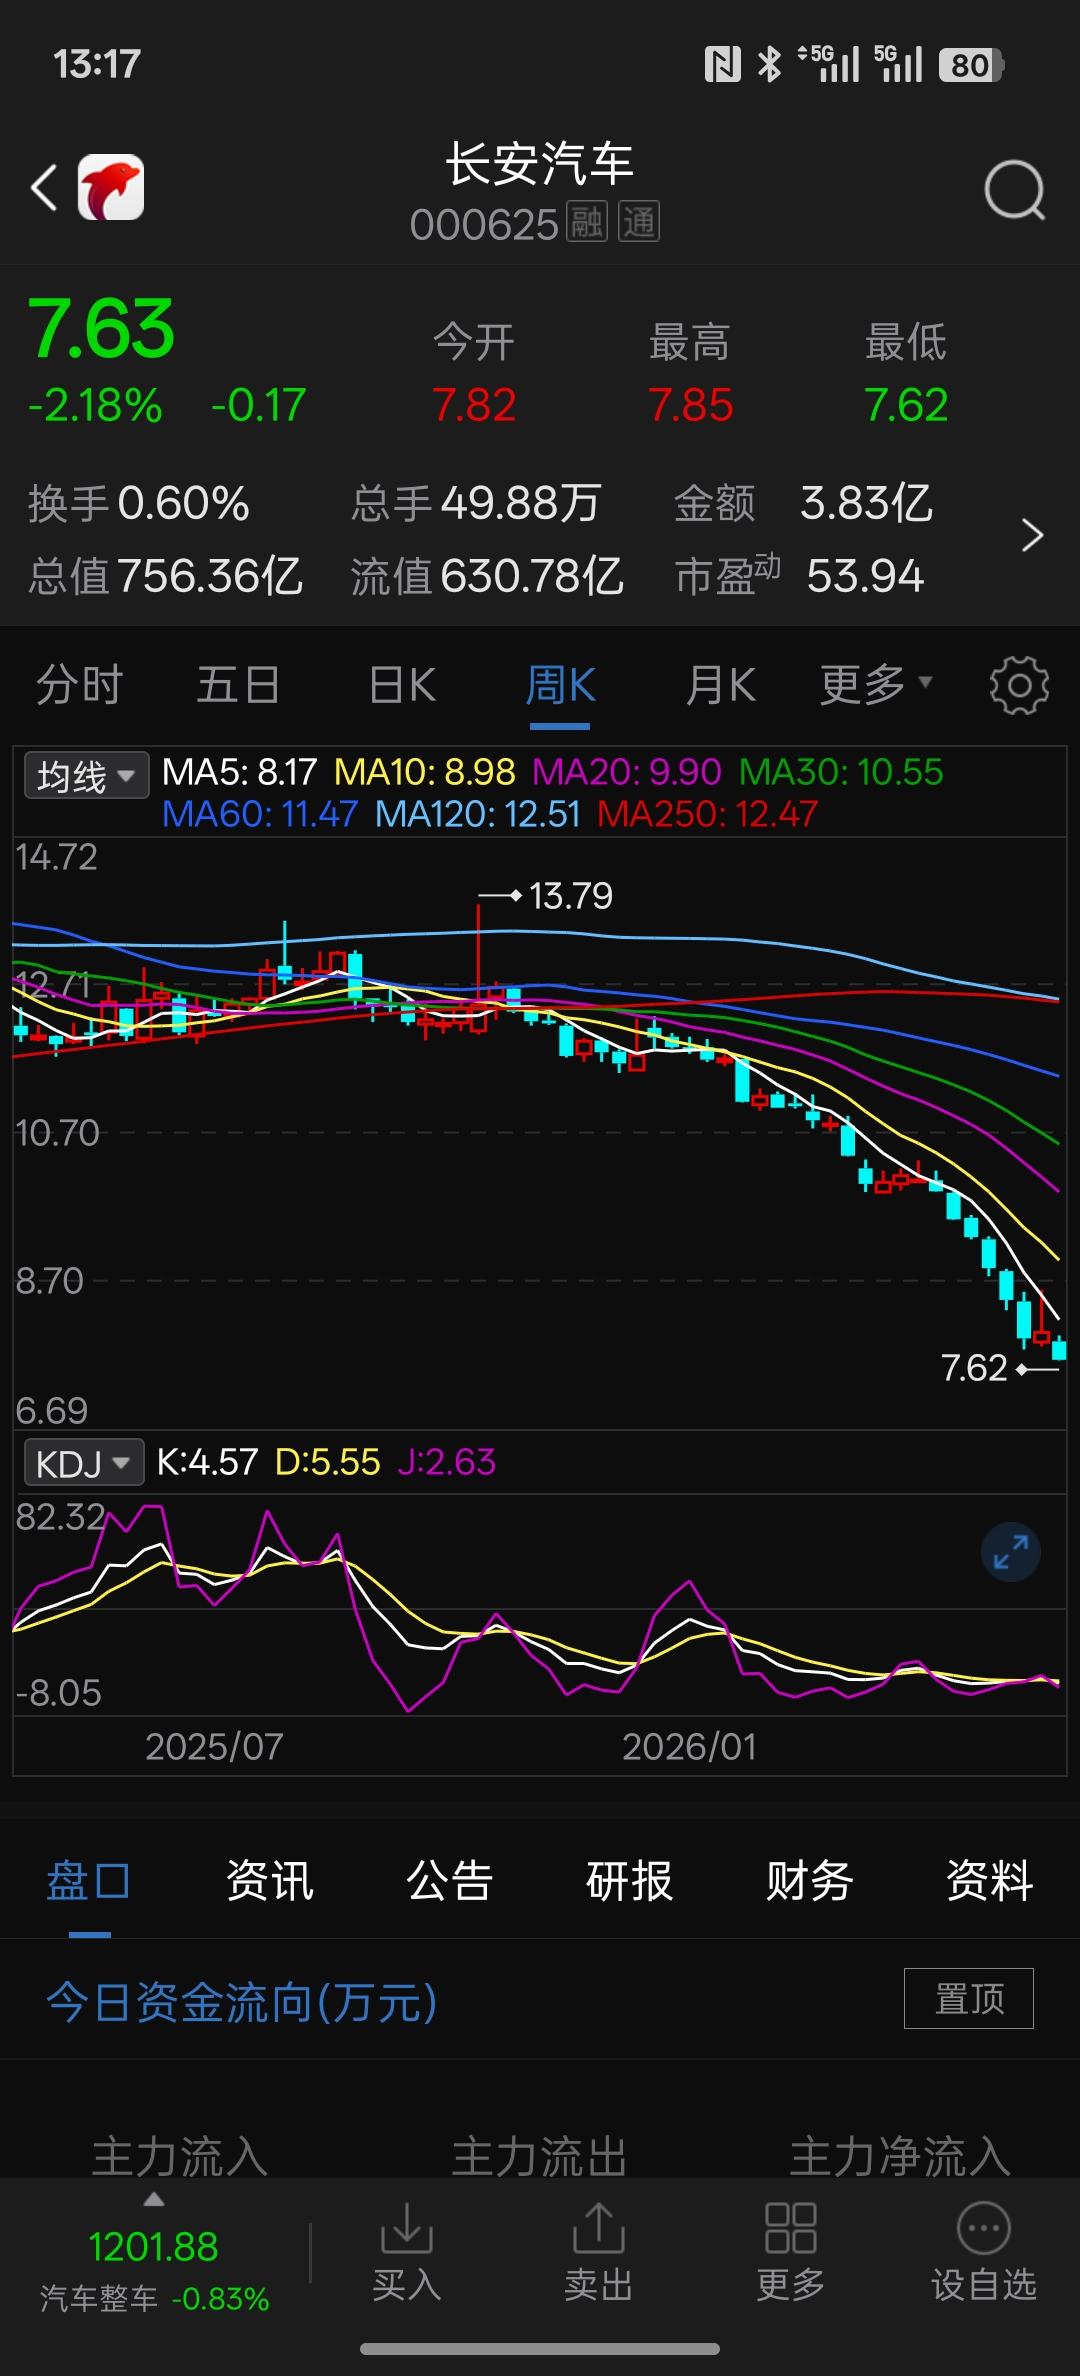
Task: Tap the 汽车整车 sector index 1201.88
Action: tap(154, 2268)
